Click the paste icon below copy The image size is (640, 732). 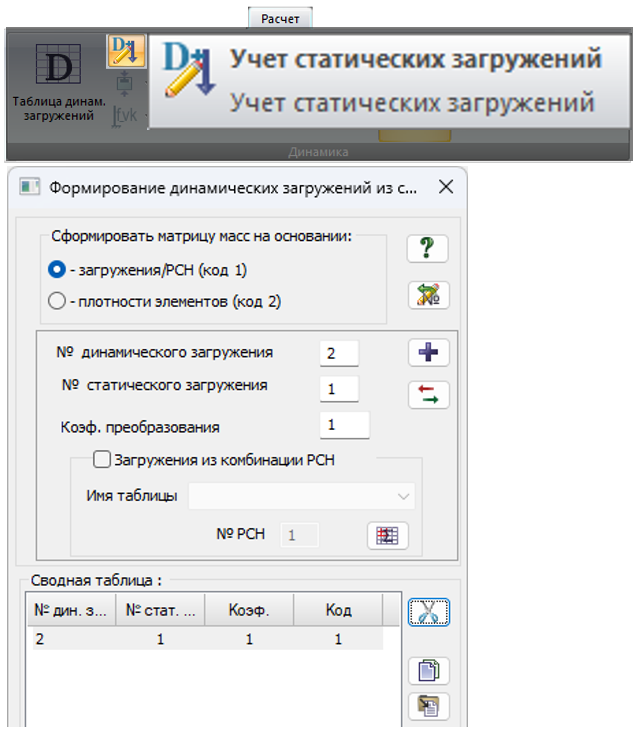click(429, 706)
